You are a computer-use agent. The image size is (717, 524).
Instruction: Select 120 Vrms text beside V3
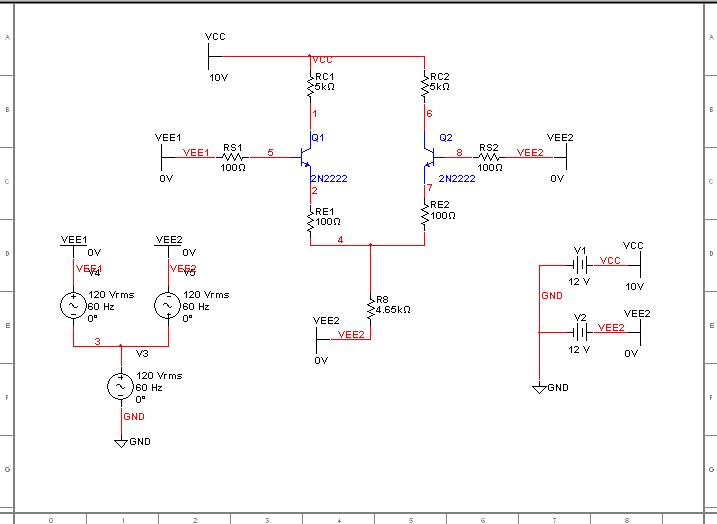pyautogui.click(x=159, y=375)
